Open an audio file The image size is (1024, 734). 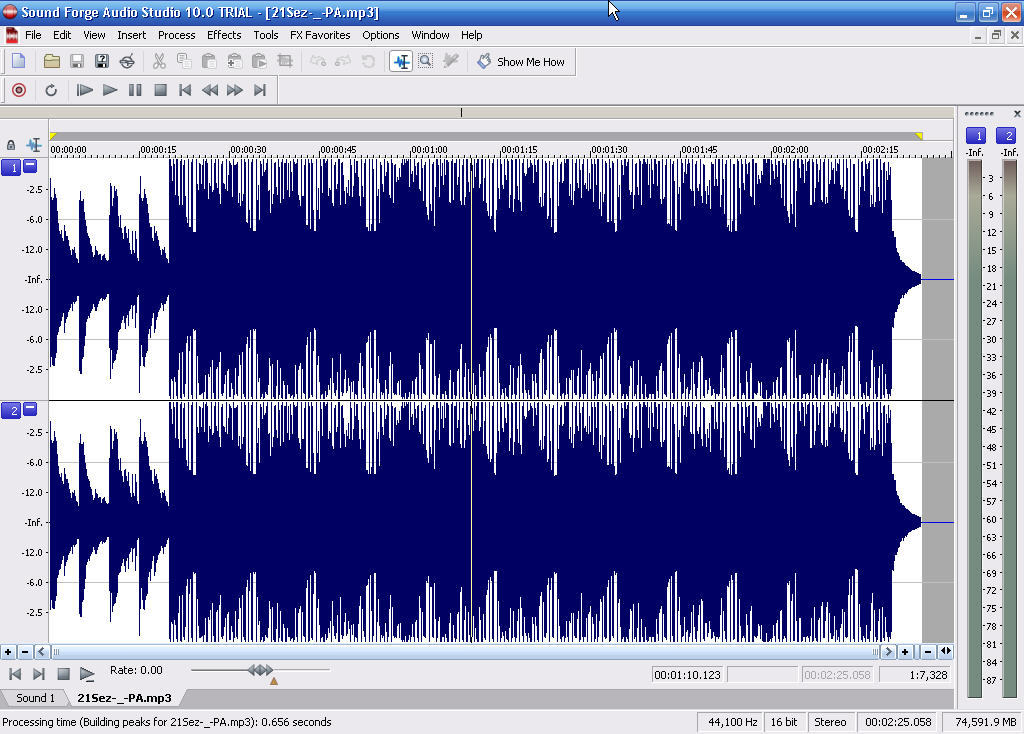pos(52,61)
